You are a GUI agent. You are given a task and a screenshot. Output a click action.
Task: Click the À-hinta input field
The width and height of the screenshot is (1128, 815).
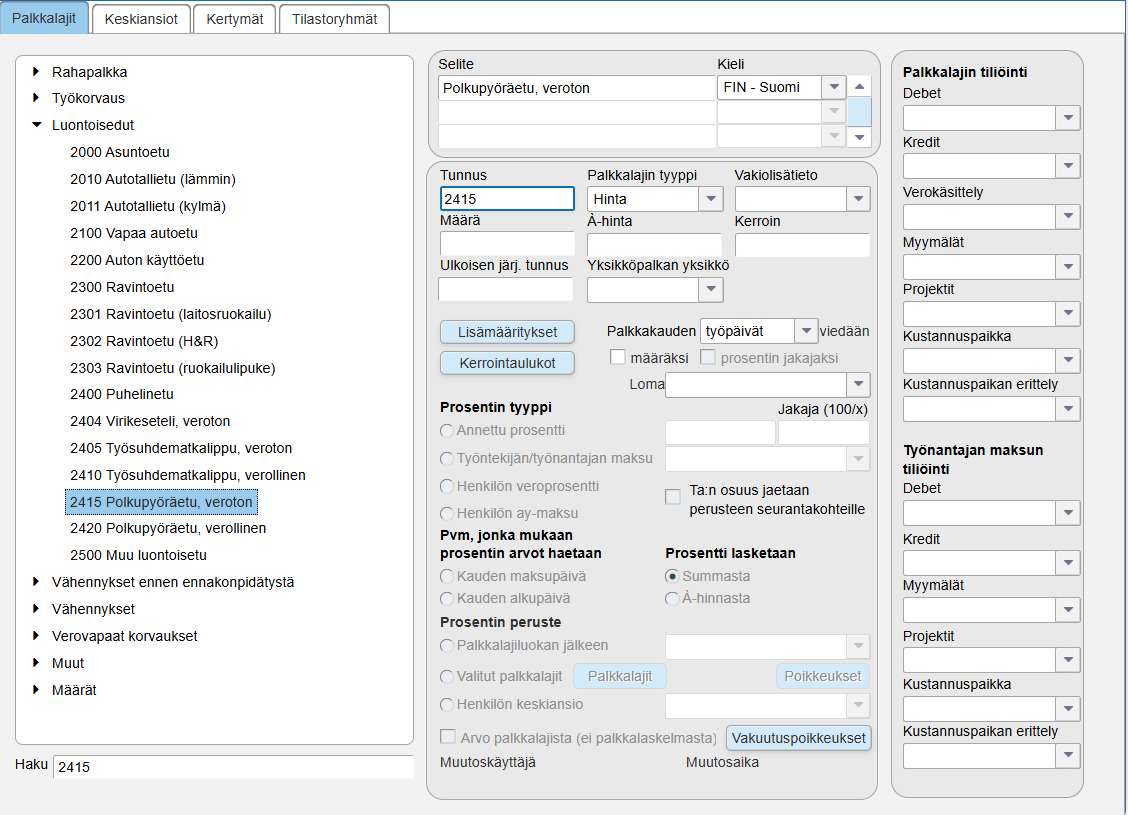click(654, 245)
